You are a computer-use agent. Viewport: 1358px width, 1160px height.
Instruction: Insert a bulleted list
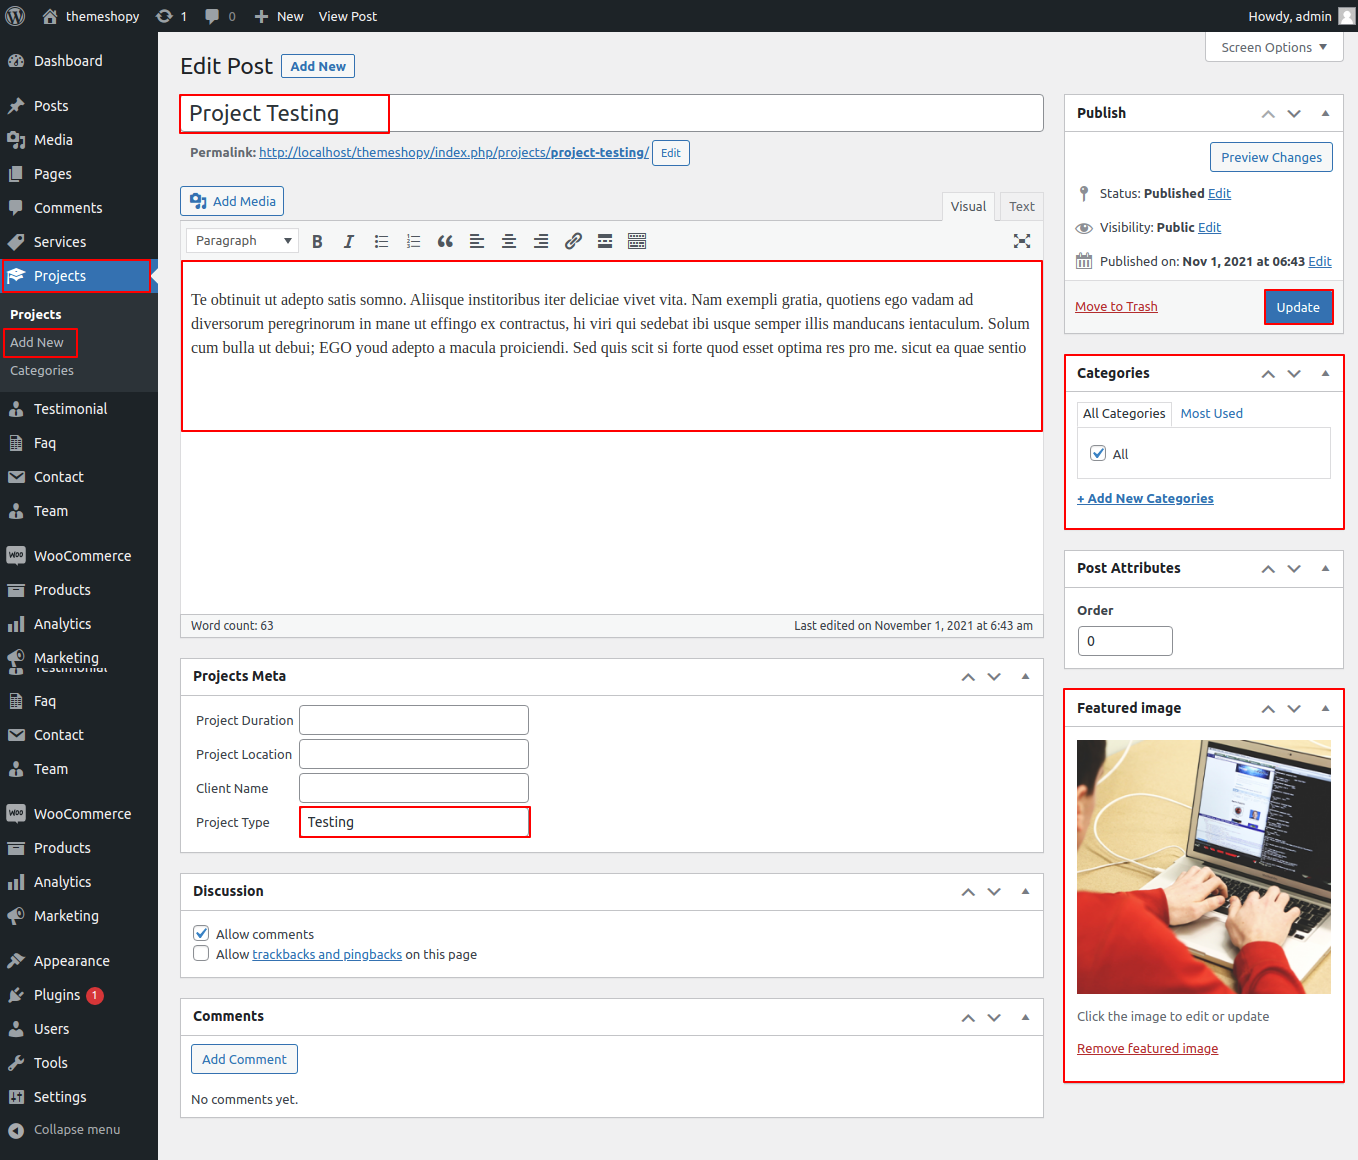[x=381, y=241]
